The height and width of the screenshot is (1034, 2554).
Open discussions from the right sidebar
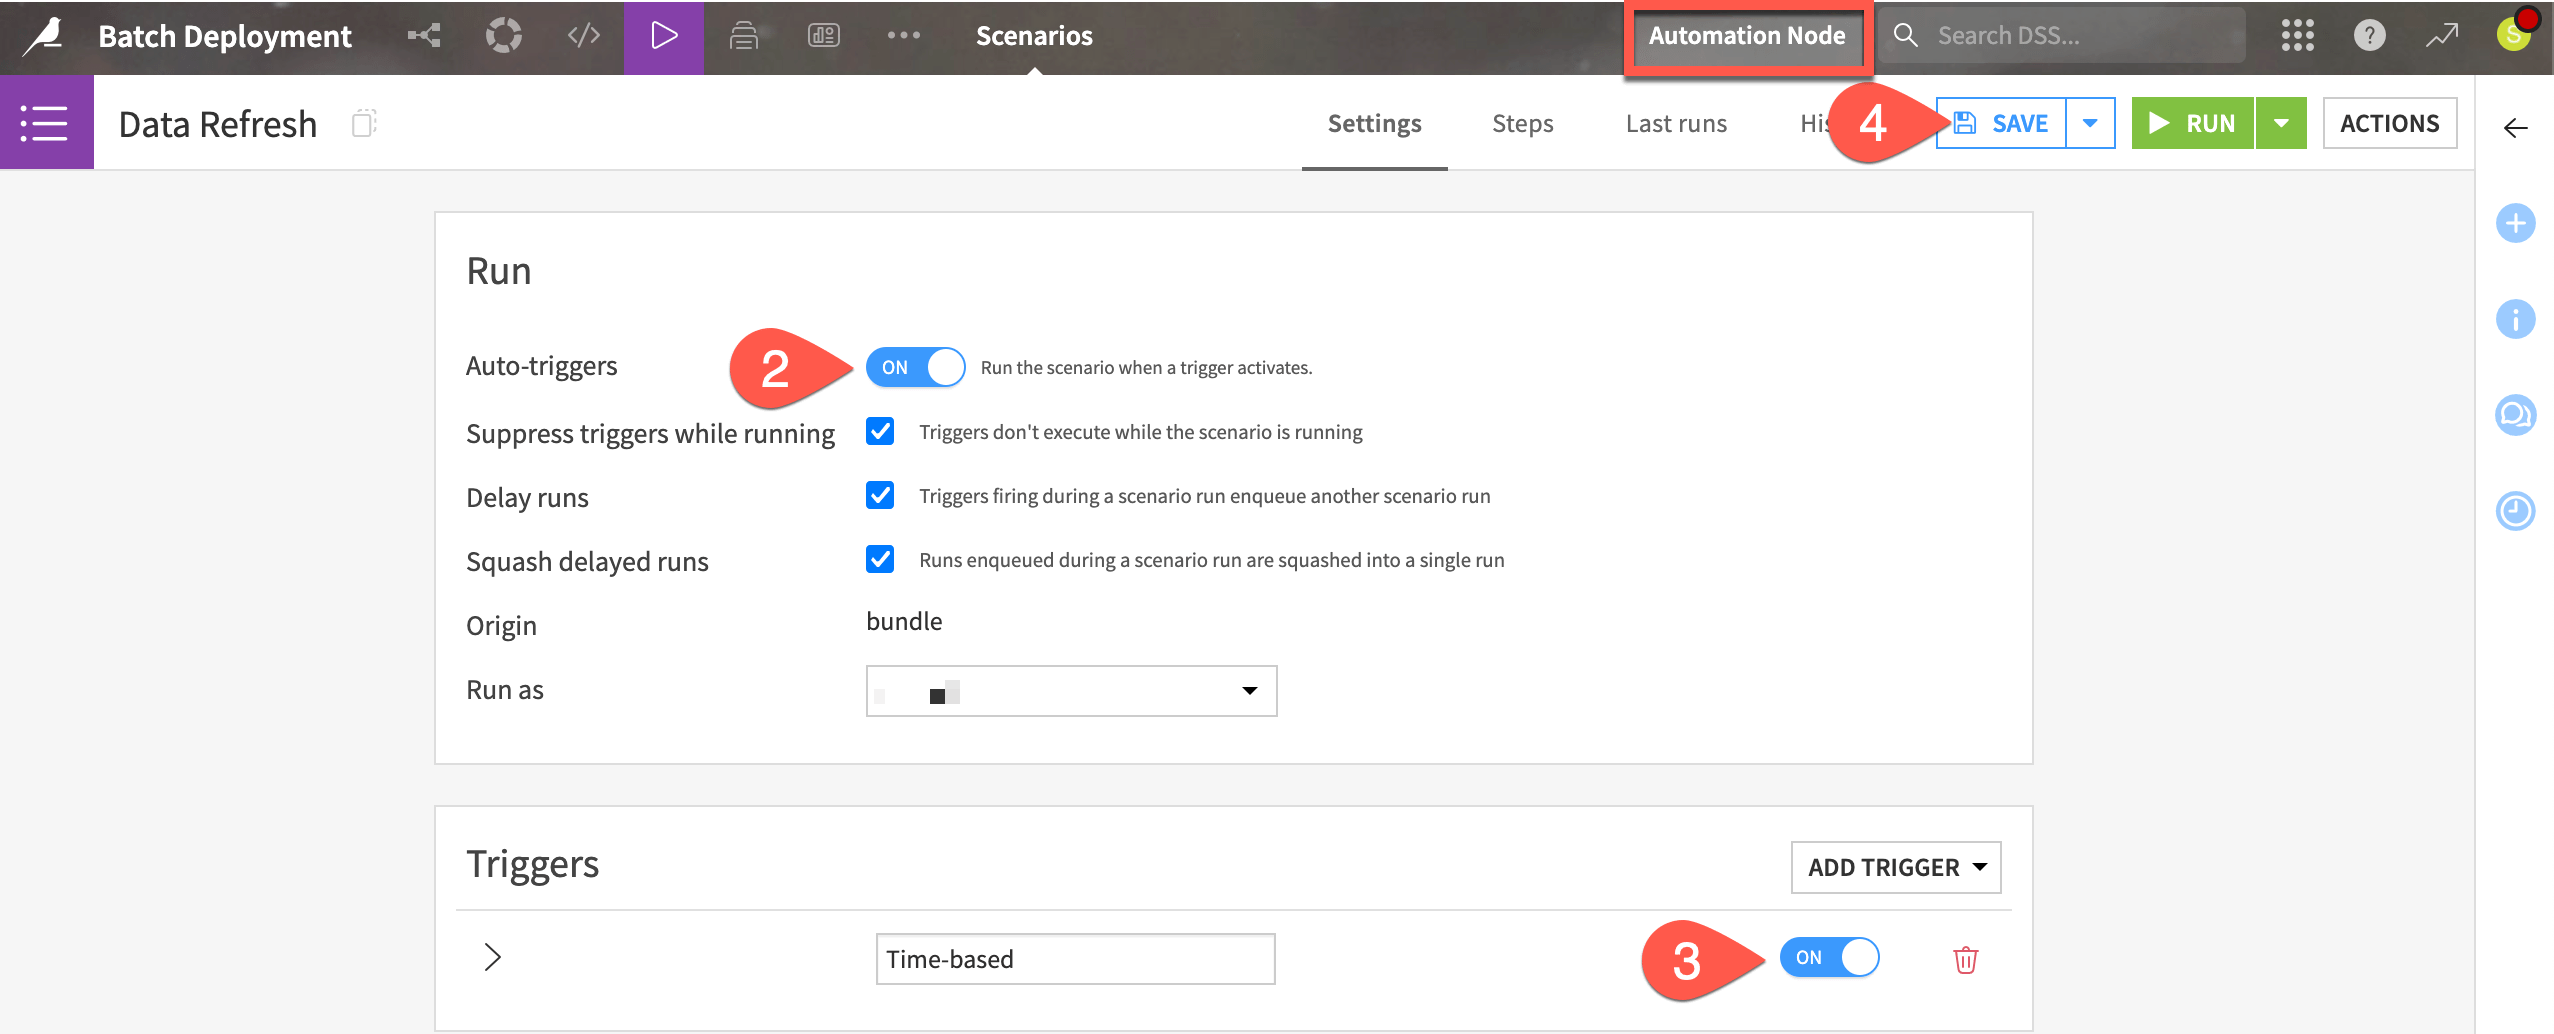2517,414
